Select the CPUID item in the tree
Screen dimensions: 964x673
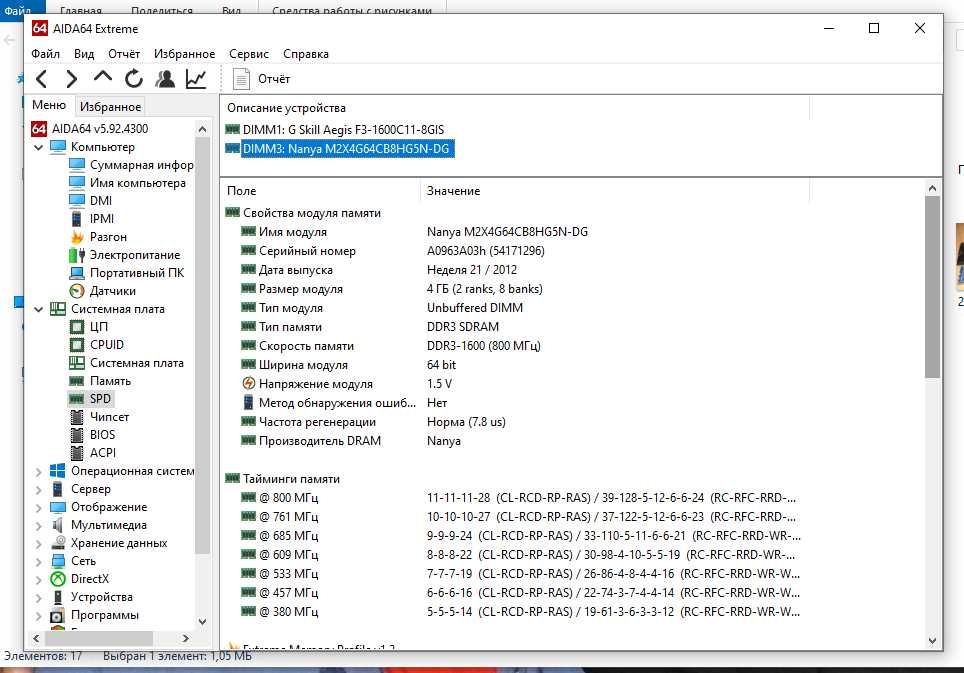pos(97,345)
